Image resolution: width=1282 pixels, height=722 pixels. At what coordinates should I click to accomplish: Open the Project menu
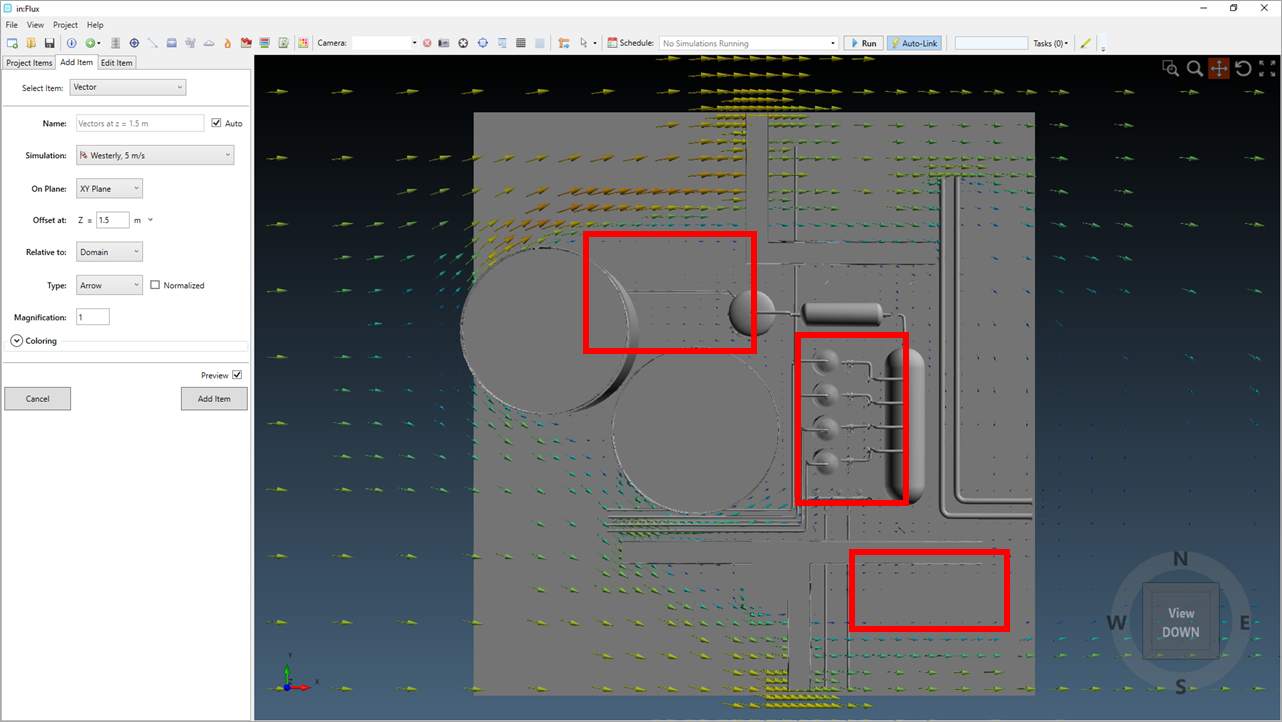[x=65, y=25]
